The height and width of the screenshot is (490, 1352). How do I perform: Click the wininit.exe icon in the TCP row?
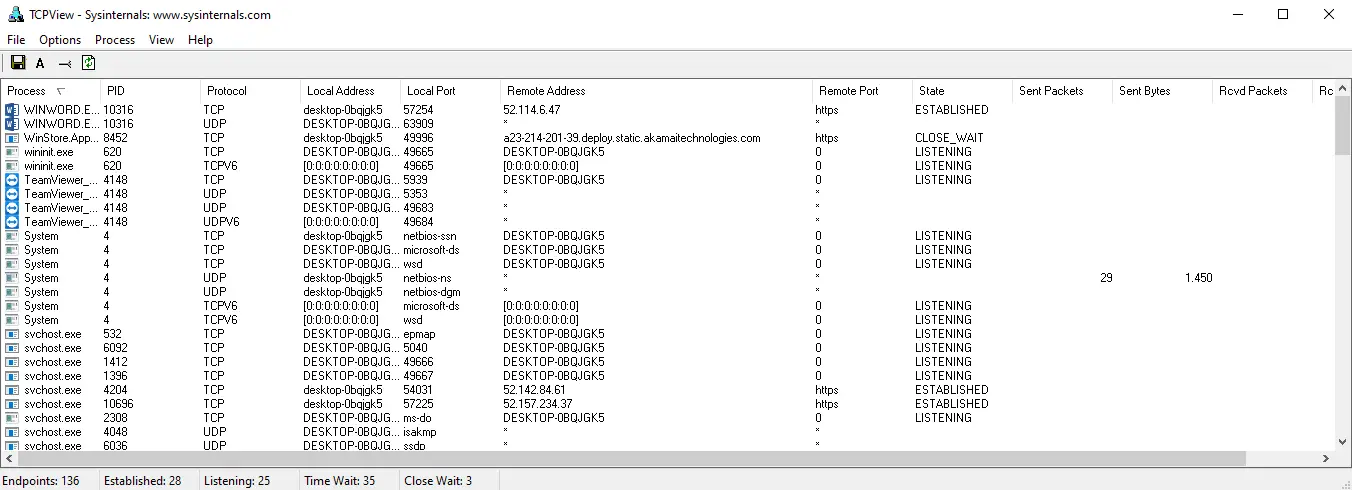pos(12,152)
